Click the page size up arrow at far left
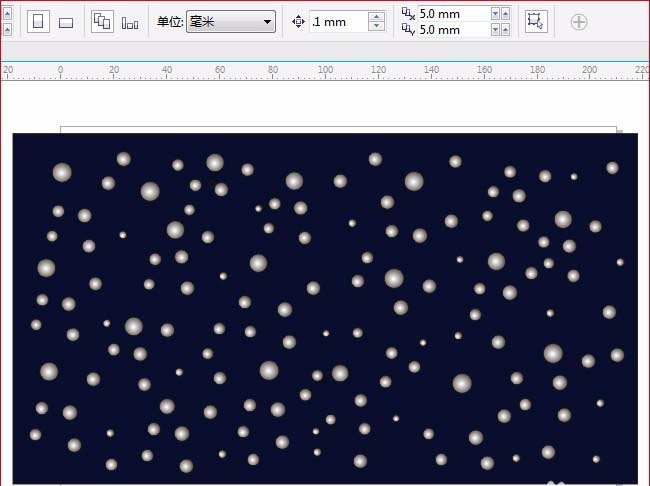Viewport: 650px width, 486px height. pyautogui.click(x=7, y=14)
